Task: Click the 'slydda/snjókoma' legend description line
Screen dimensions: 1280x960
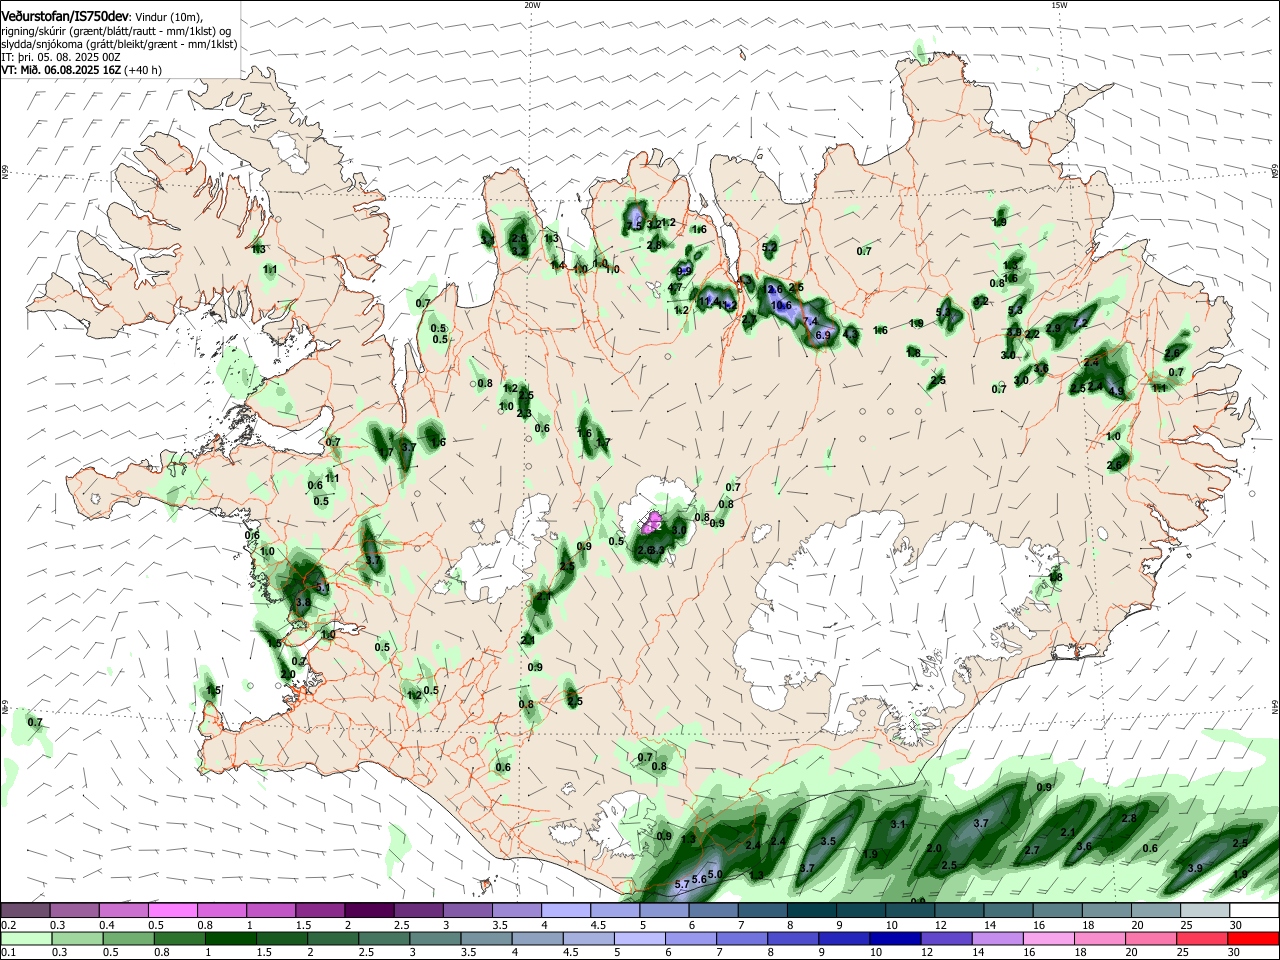Action: [119, 44]
